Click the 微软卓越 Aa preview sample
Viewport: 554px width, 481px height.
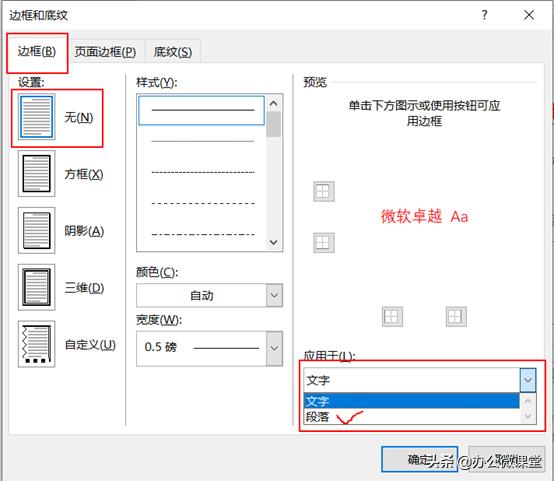point(424,216)
